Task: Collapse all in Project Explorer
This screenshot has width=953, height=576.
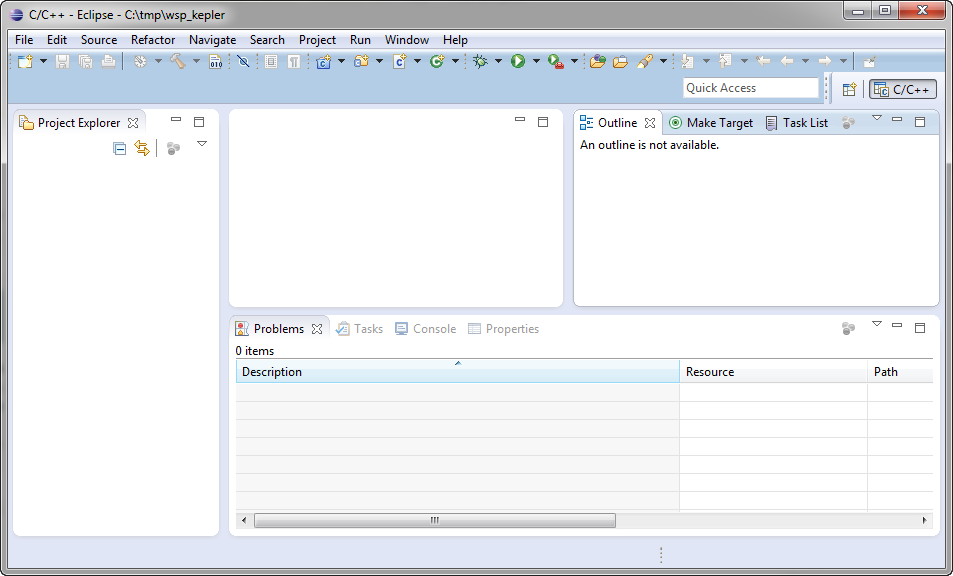Action: 120,149
